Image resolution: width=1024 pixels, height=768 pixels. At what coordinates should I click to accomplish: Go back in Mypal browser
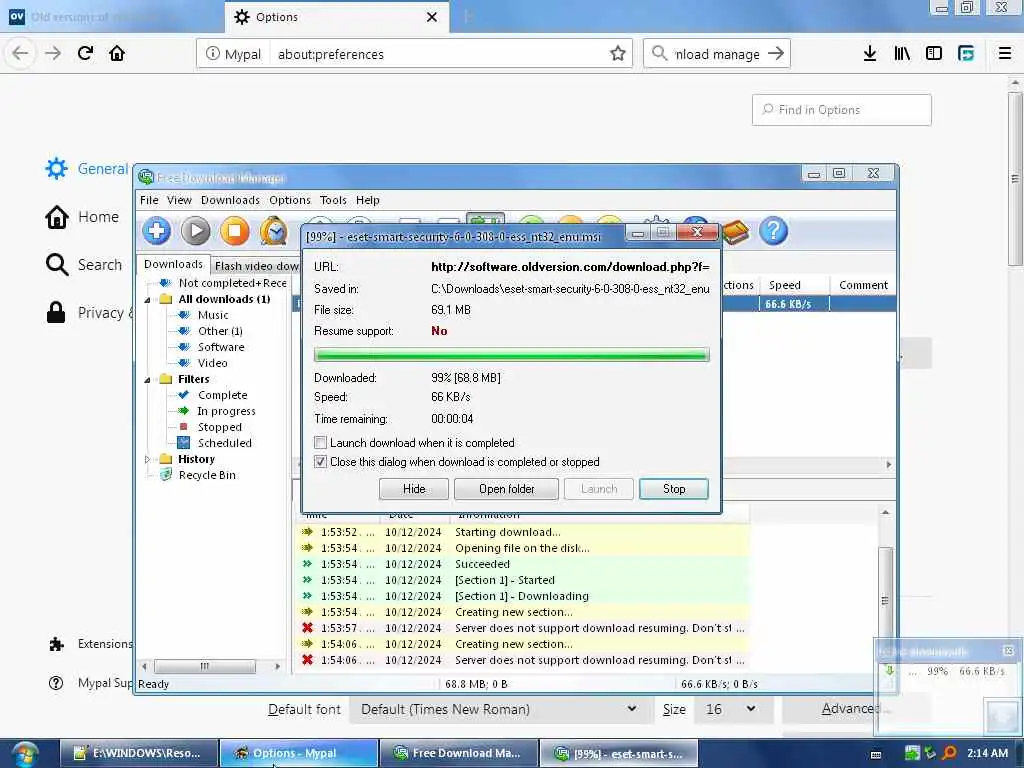coord(20,53)
